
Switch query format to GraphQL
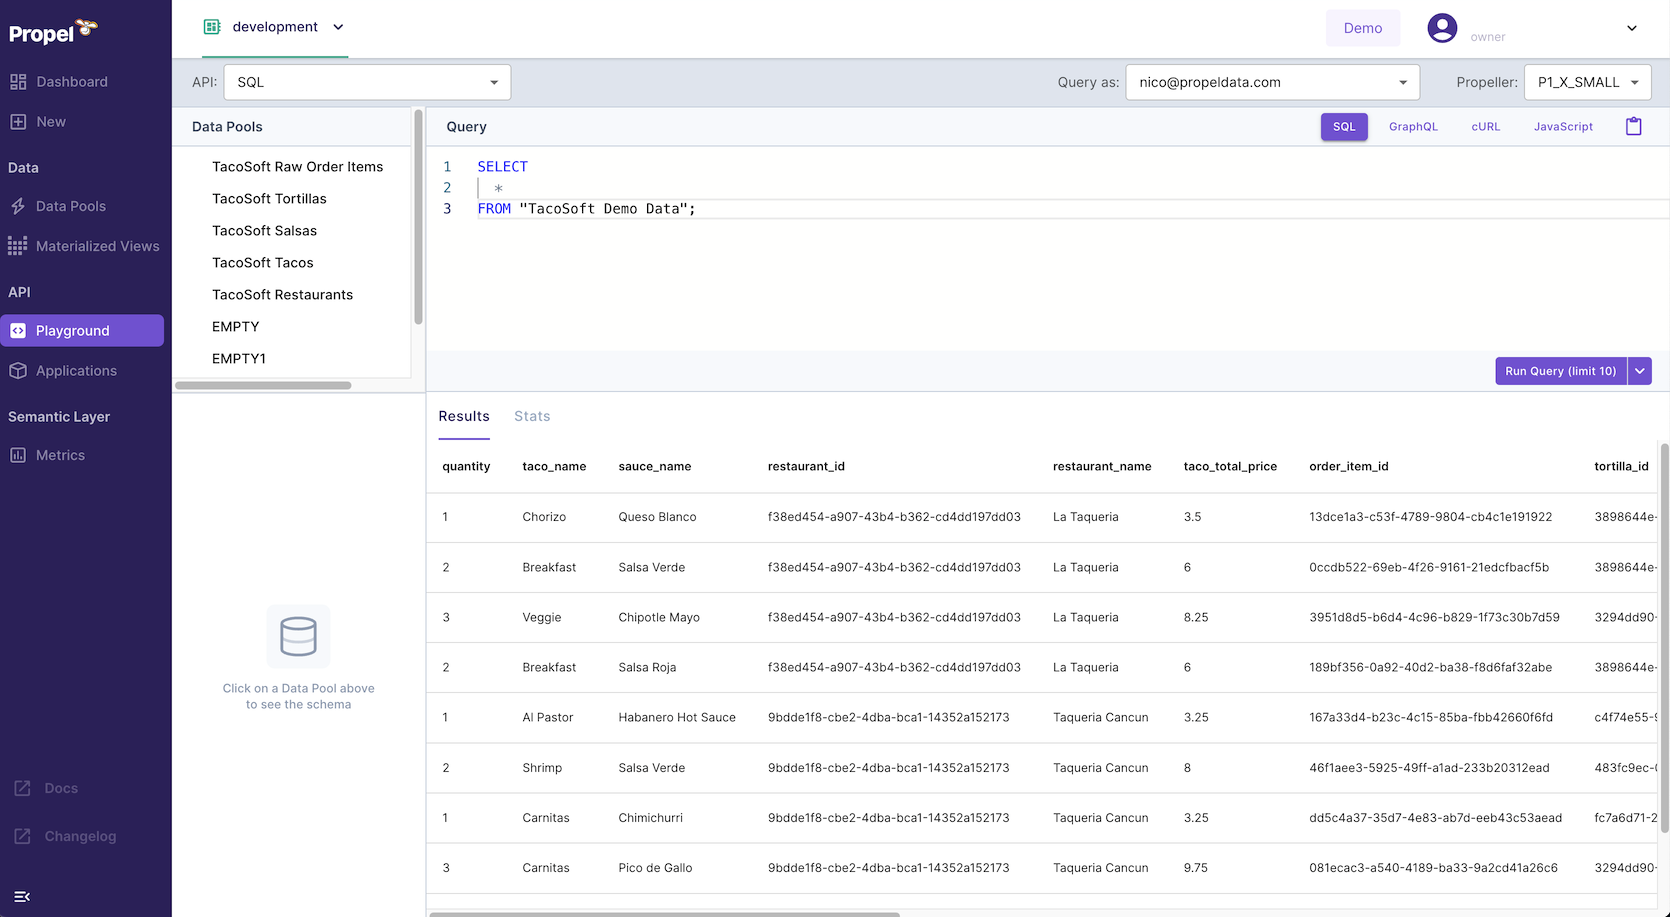[x=1413, y=126]
